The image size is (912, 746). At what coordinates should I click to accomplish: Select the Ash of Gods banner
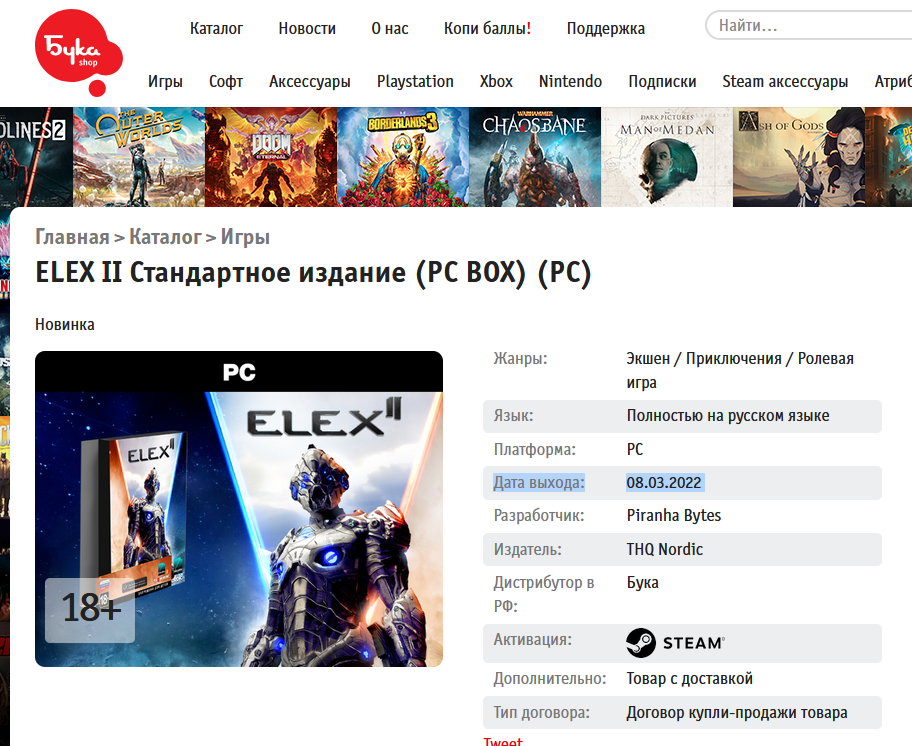[799, 157]
